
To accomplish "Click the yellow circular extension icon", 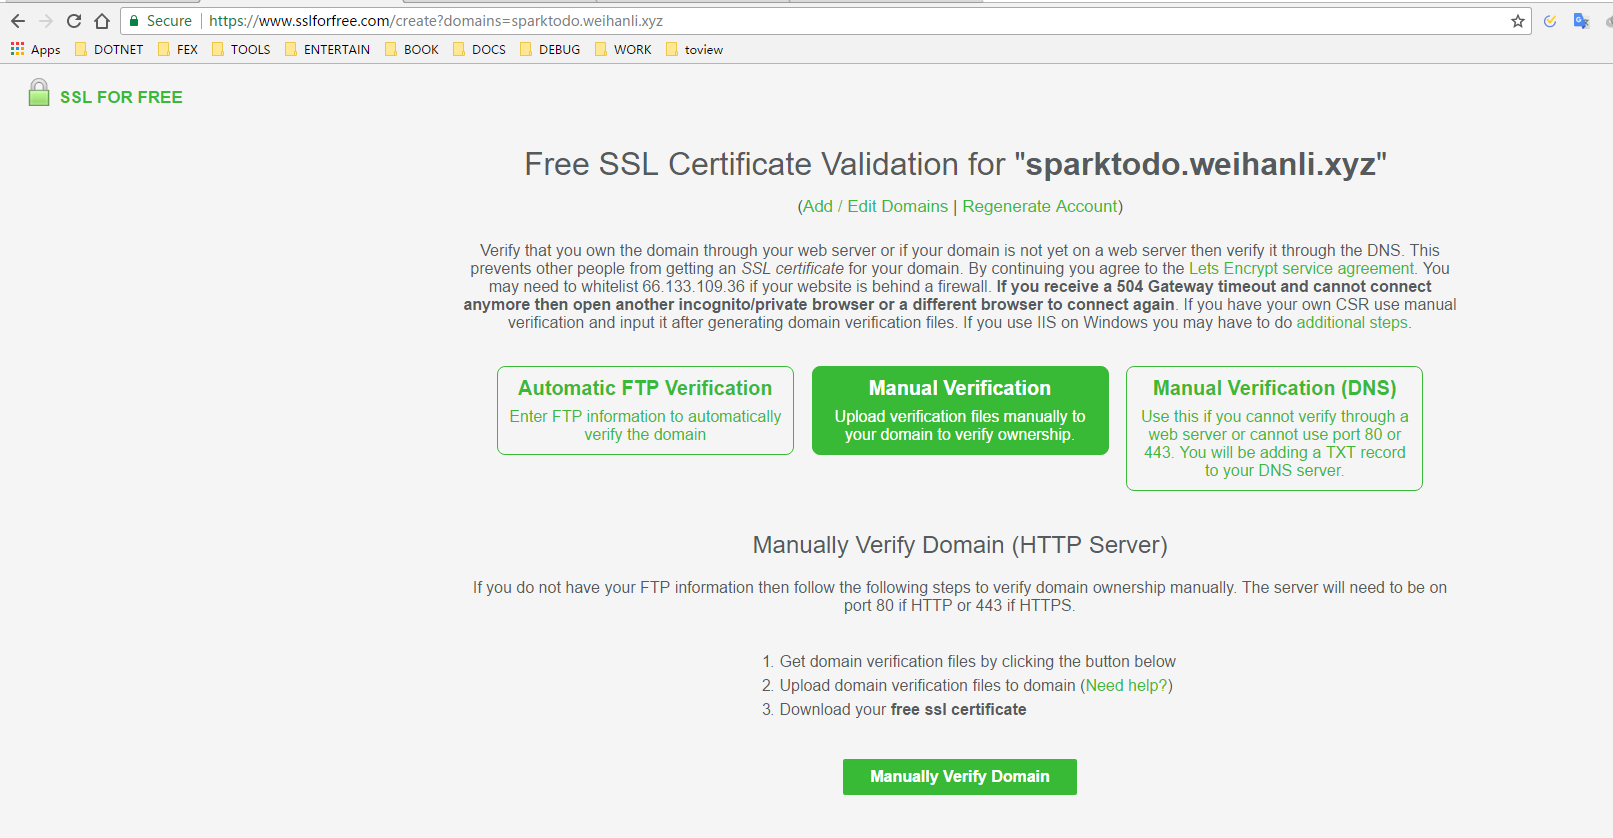I will [x=1550, y=21].
